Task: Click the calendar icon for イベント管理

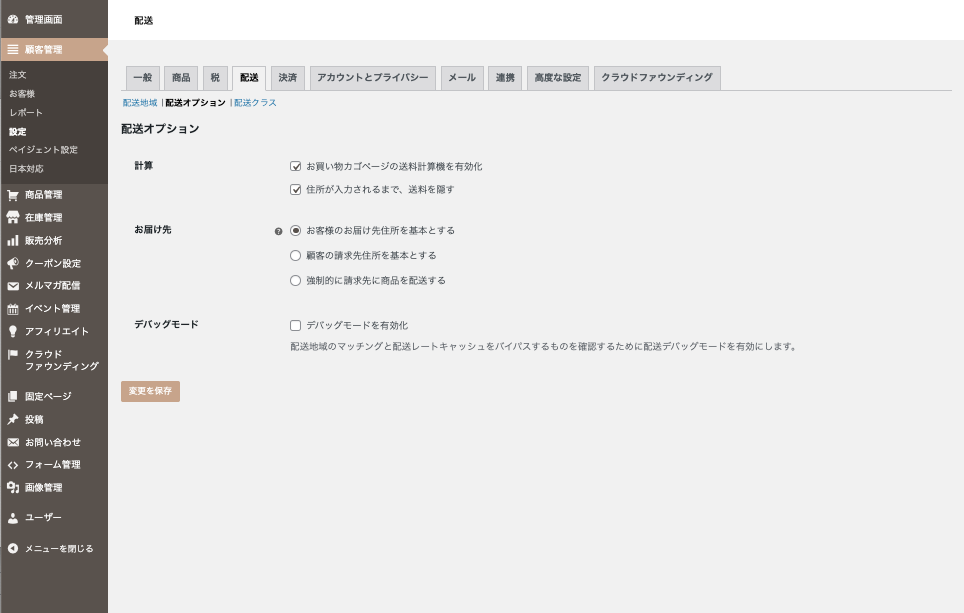Action: click(x=13, y=309)
